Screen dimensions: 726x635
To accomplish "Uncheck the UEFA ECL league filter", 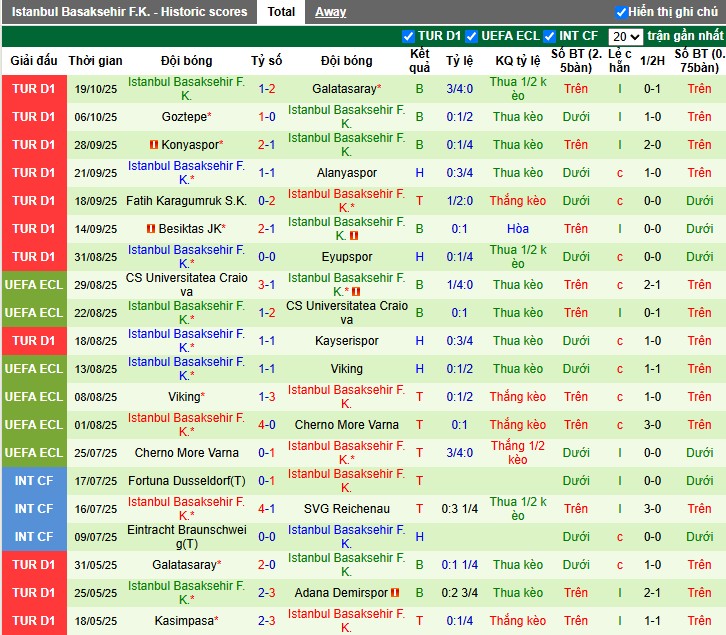I will [x=471, y=36].
